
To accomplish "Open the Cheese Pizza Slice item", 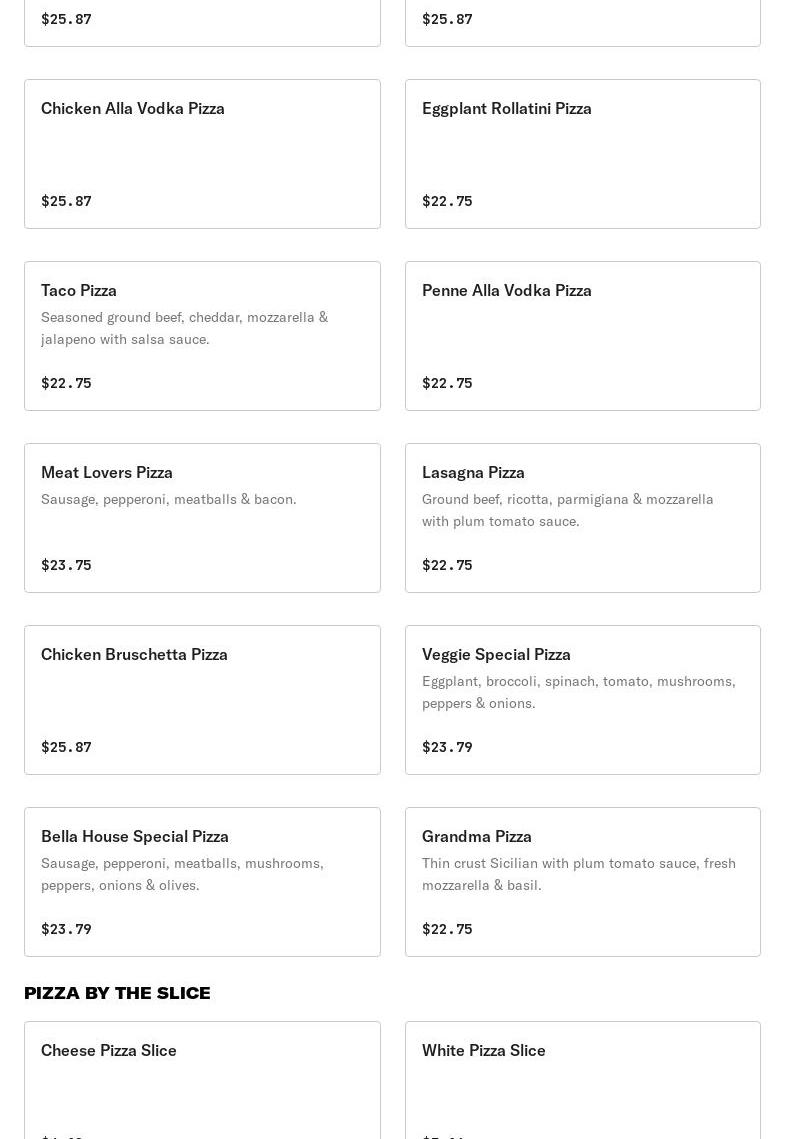I will coord(109,1050).
